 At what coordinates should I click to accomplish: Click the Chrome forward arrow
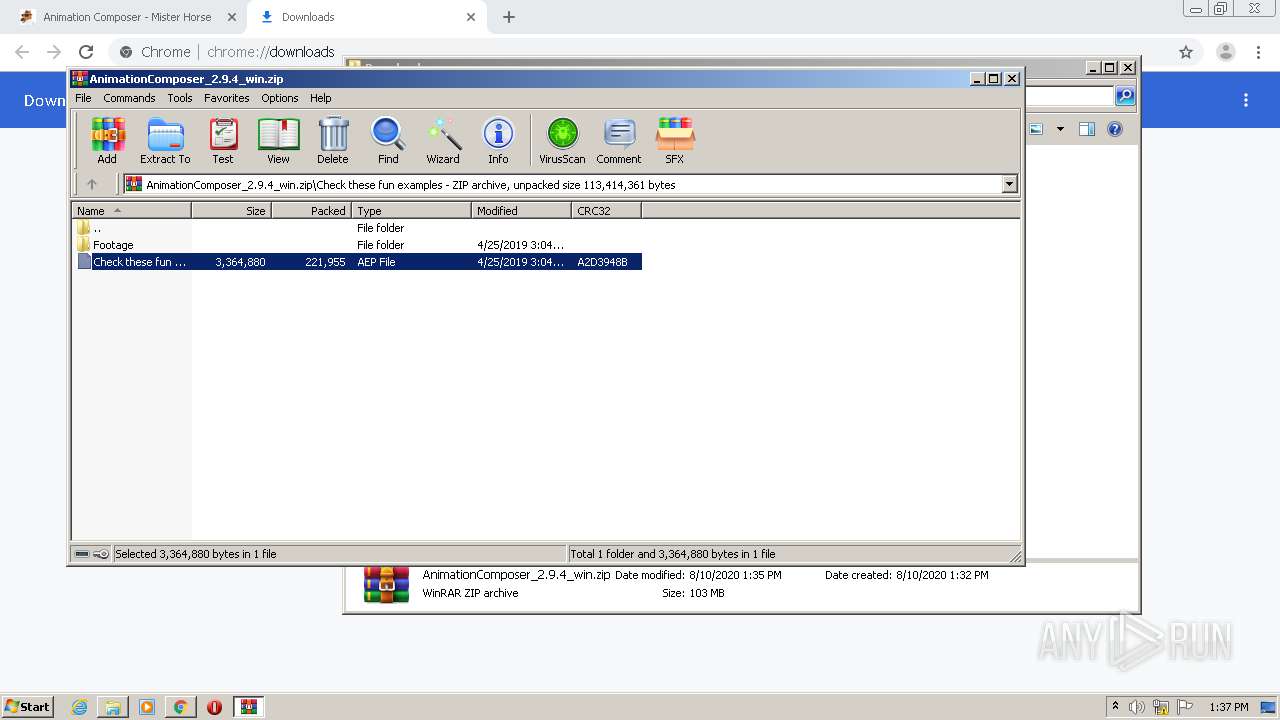click(x=54, y=52)
